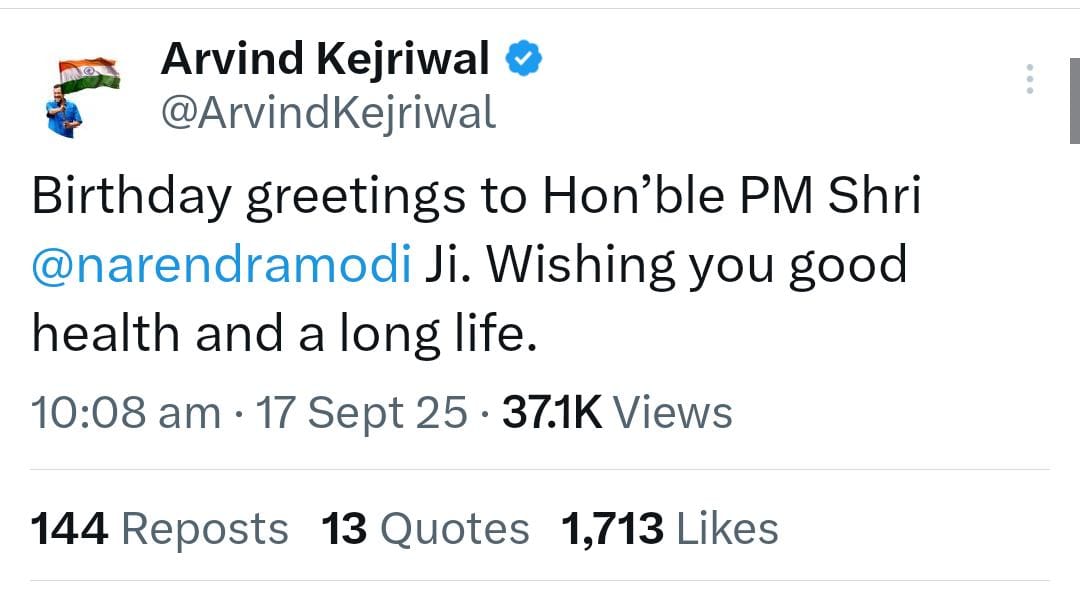Open Arvind Kejriwal display name
The width and height of the screenshot is (1080, 590).
pos(325,61)
